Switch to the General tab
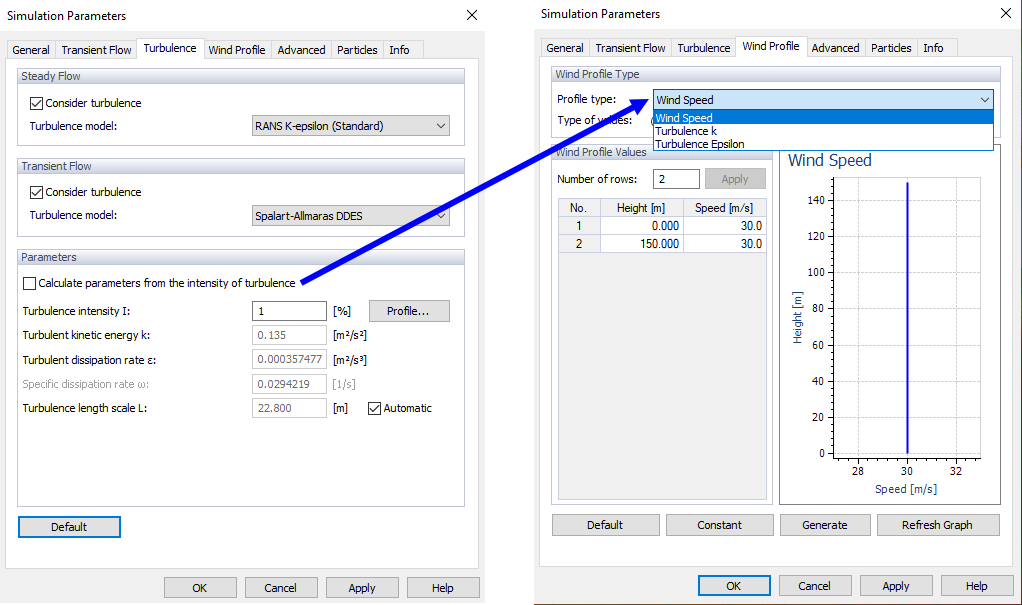The width and height of the screenshot is (1022, 605). [x=30, y=48]
